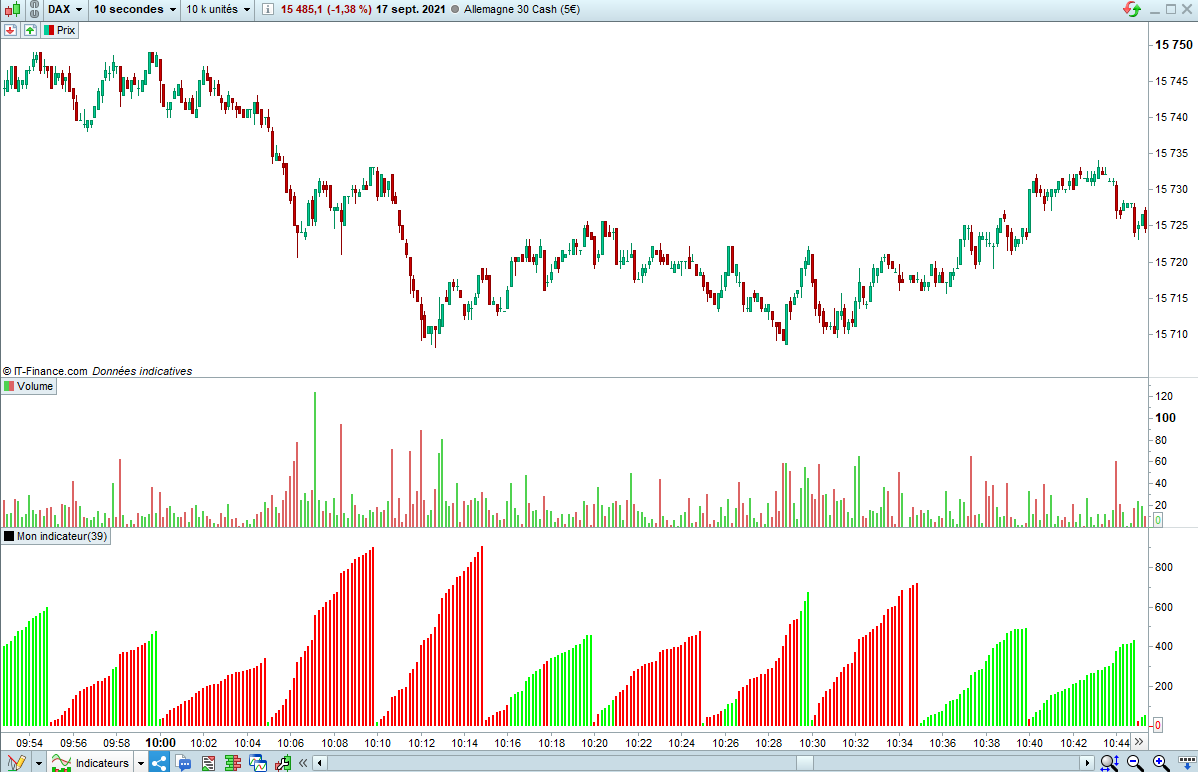Screen dimensions: 1198x772
Task: Click the Données indicatives text
Action: [x=142, y=371]
